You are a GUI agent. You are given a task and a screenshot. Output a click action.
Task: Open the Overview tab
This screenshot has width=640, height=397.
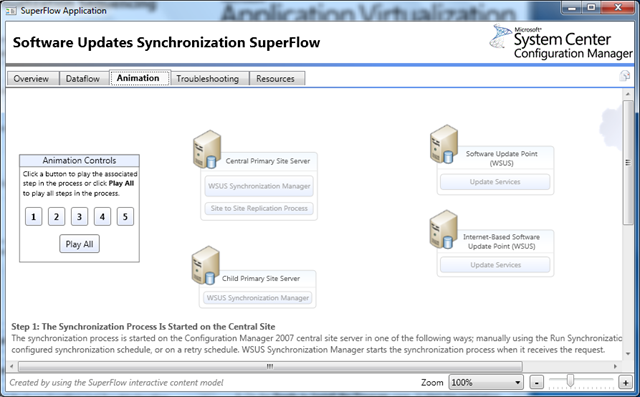coord(31,78)
